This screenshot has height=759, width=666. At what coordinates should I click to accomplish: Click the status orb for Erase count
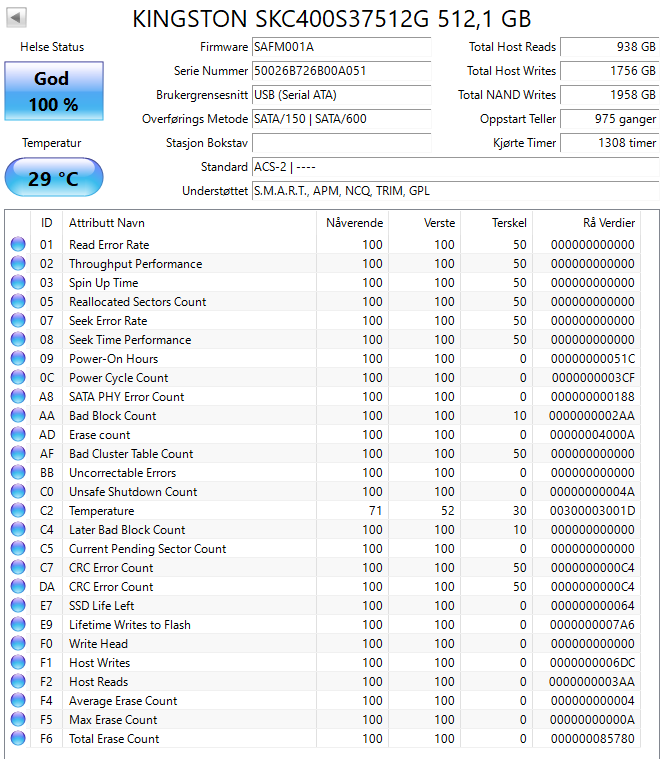click(x=18, y=434)
